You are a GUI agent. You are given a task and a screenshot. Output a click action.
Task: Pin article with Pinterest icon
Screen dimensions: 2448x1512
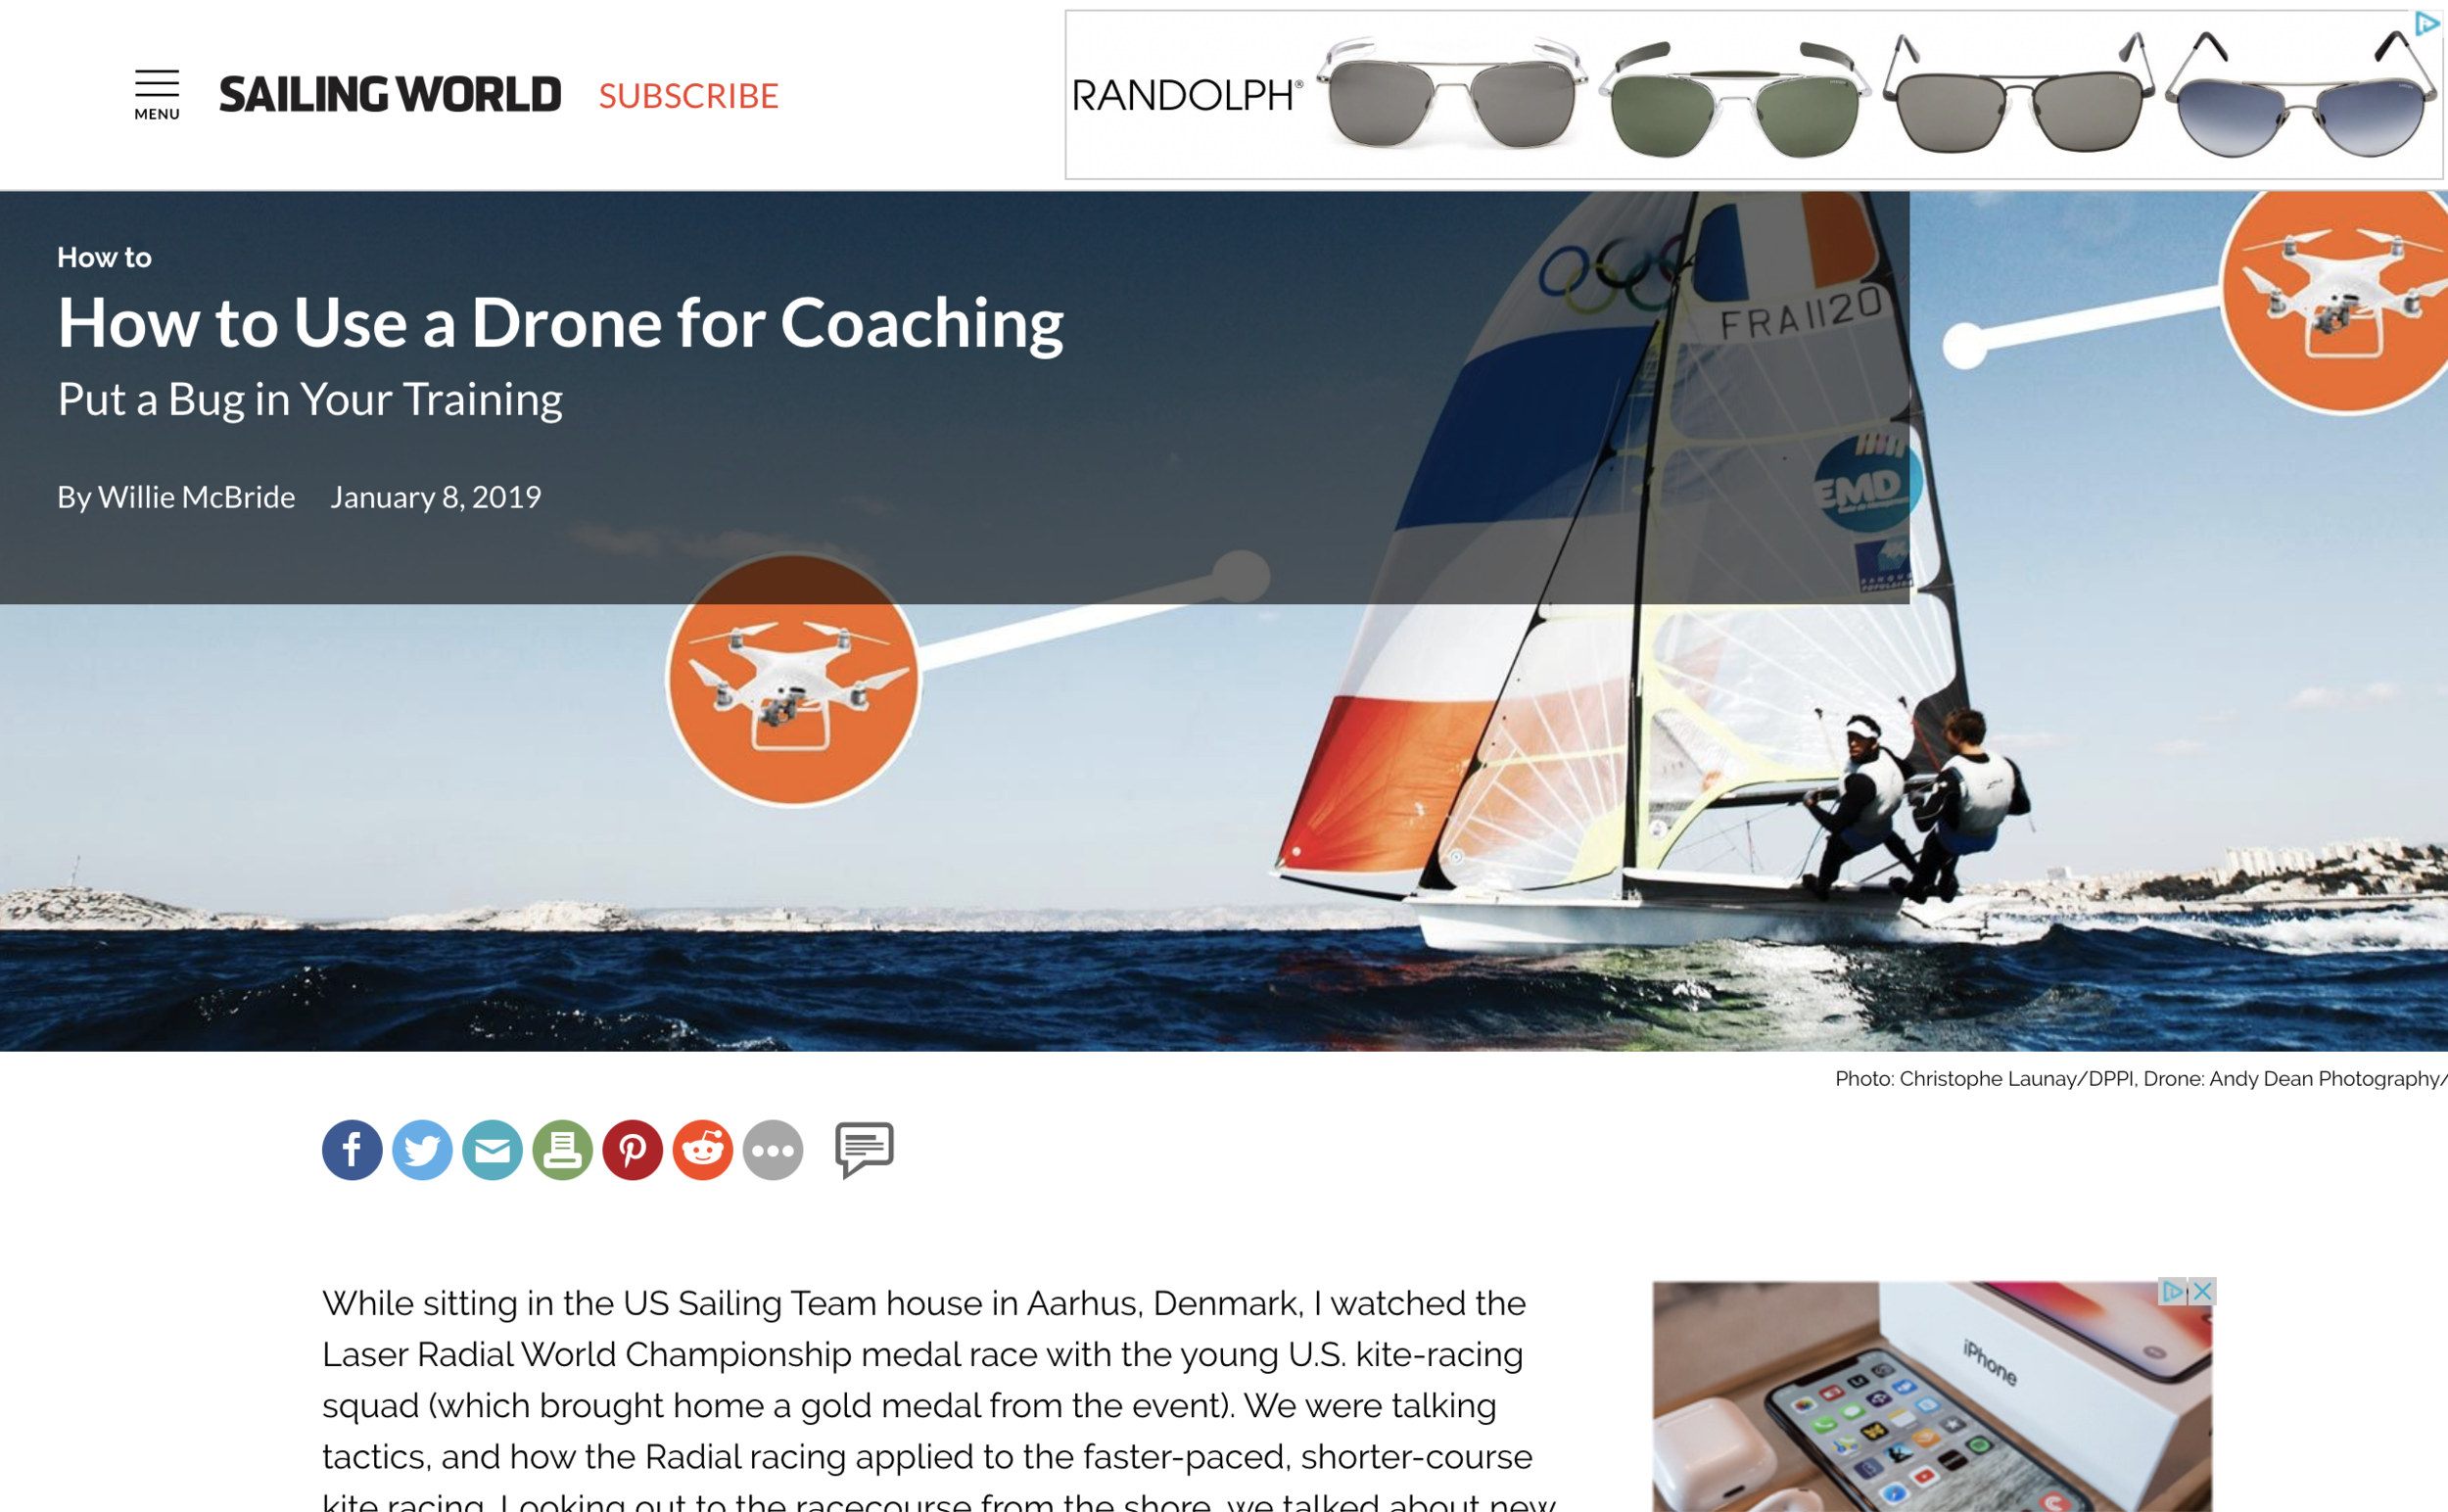[x=632, y=1150]
